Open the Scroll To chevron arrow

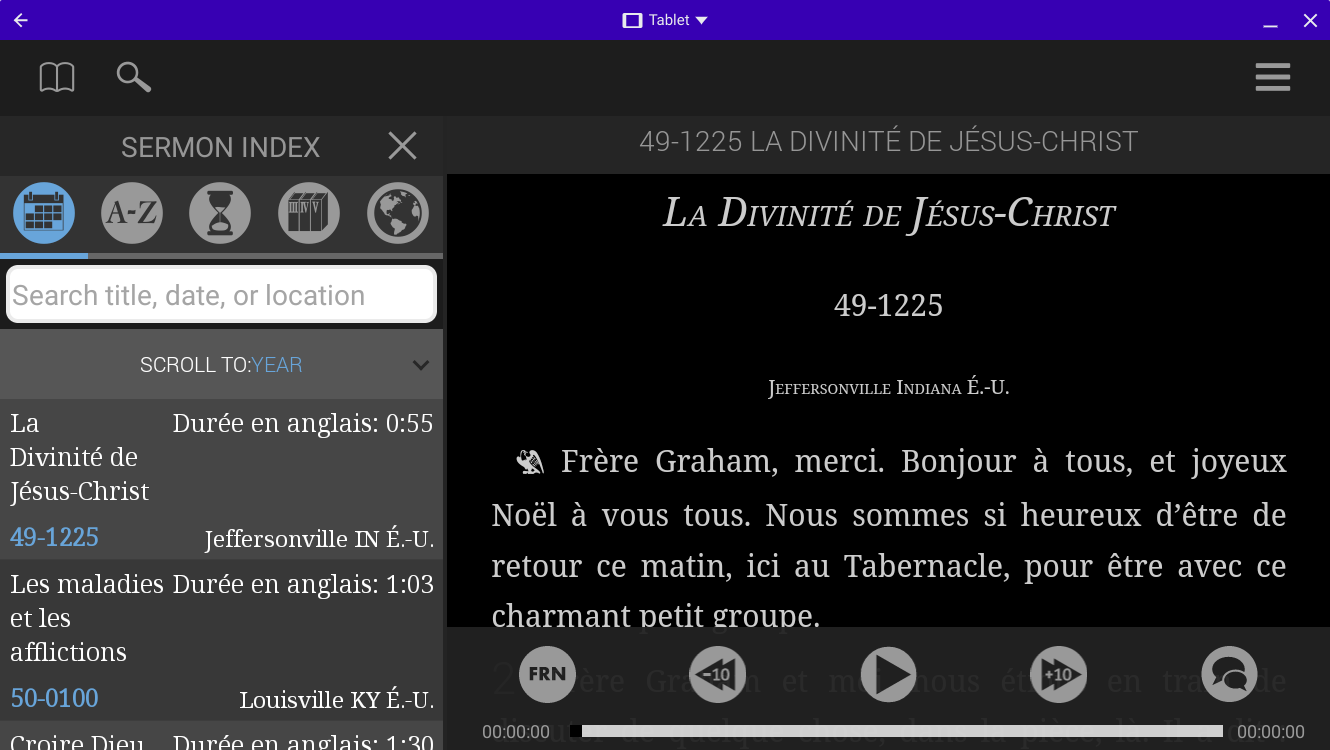421,365
